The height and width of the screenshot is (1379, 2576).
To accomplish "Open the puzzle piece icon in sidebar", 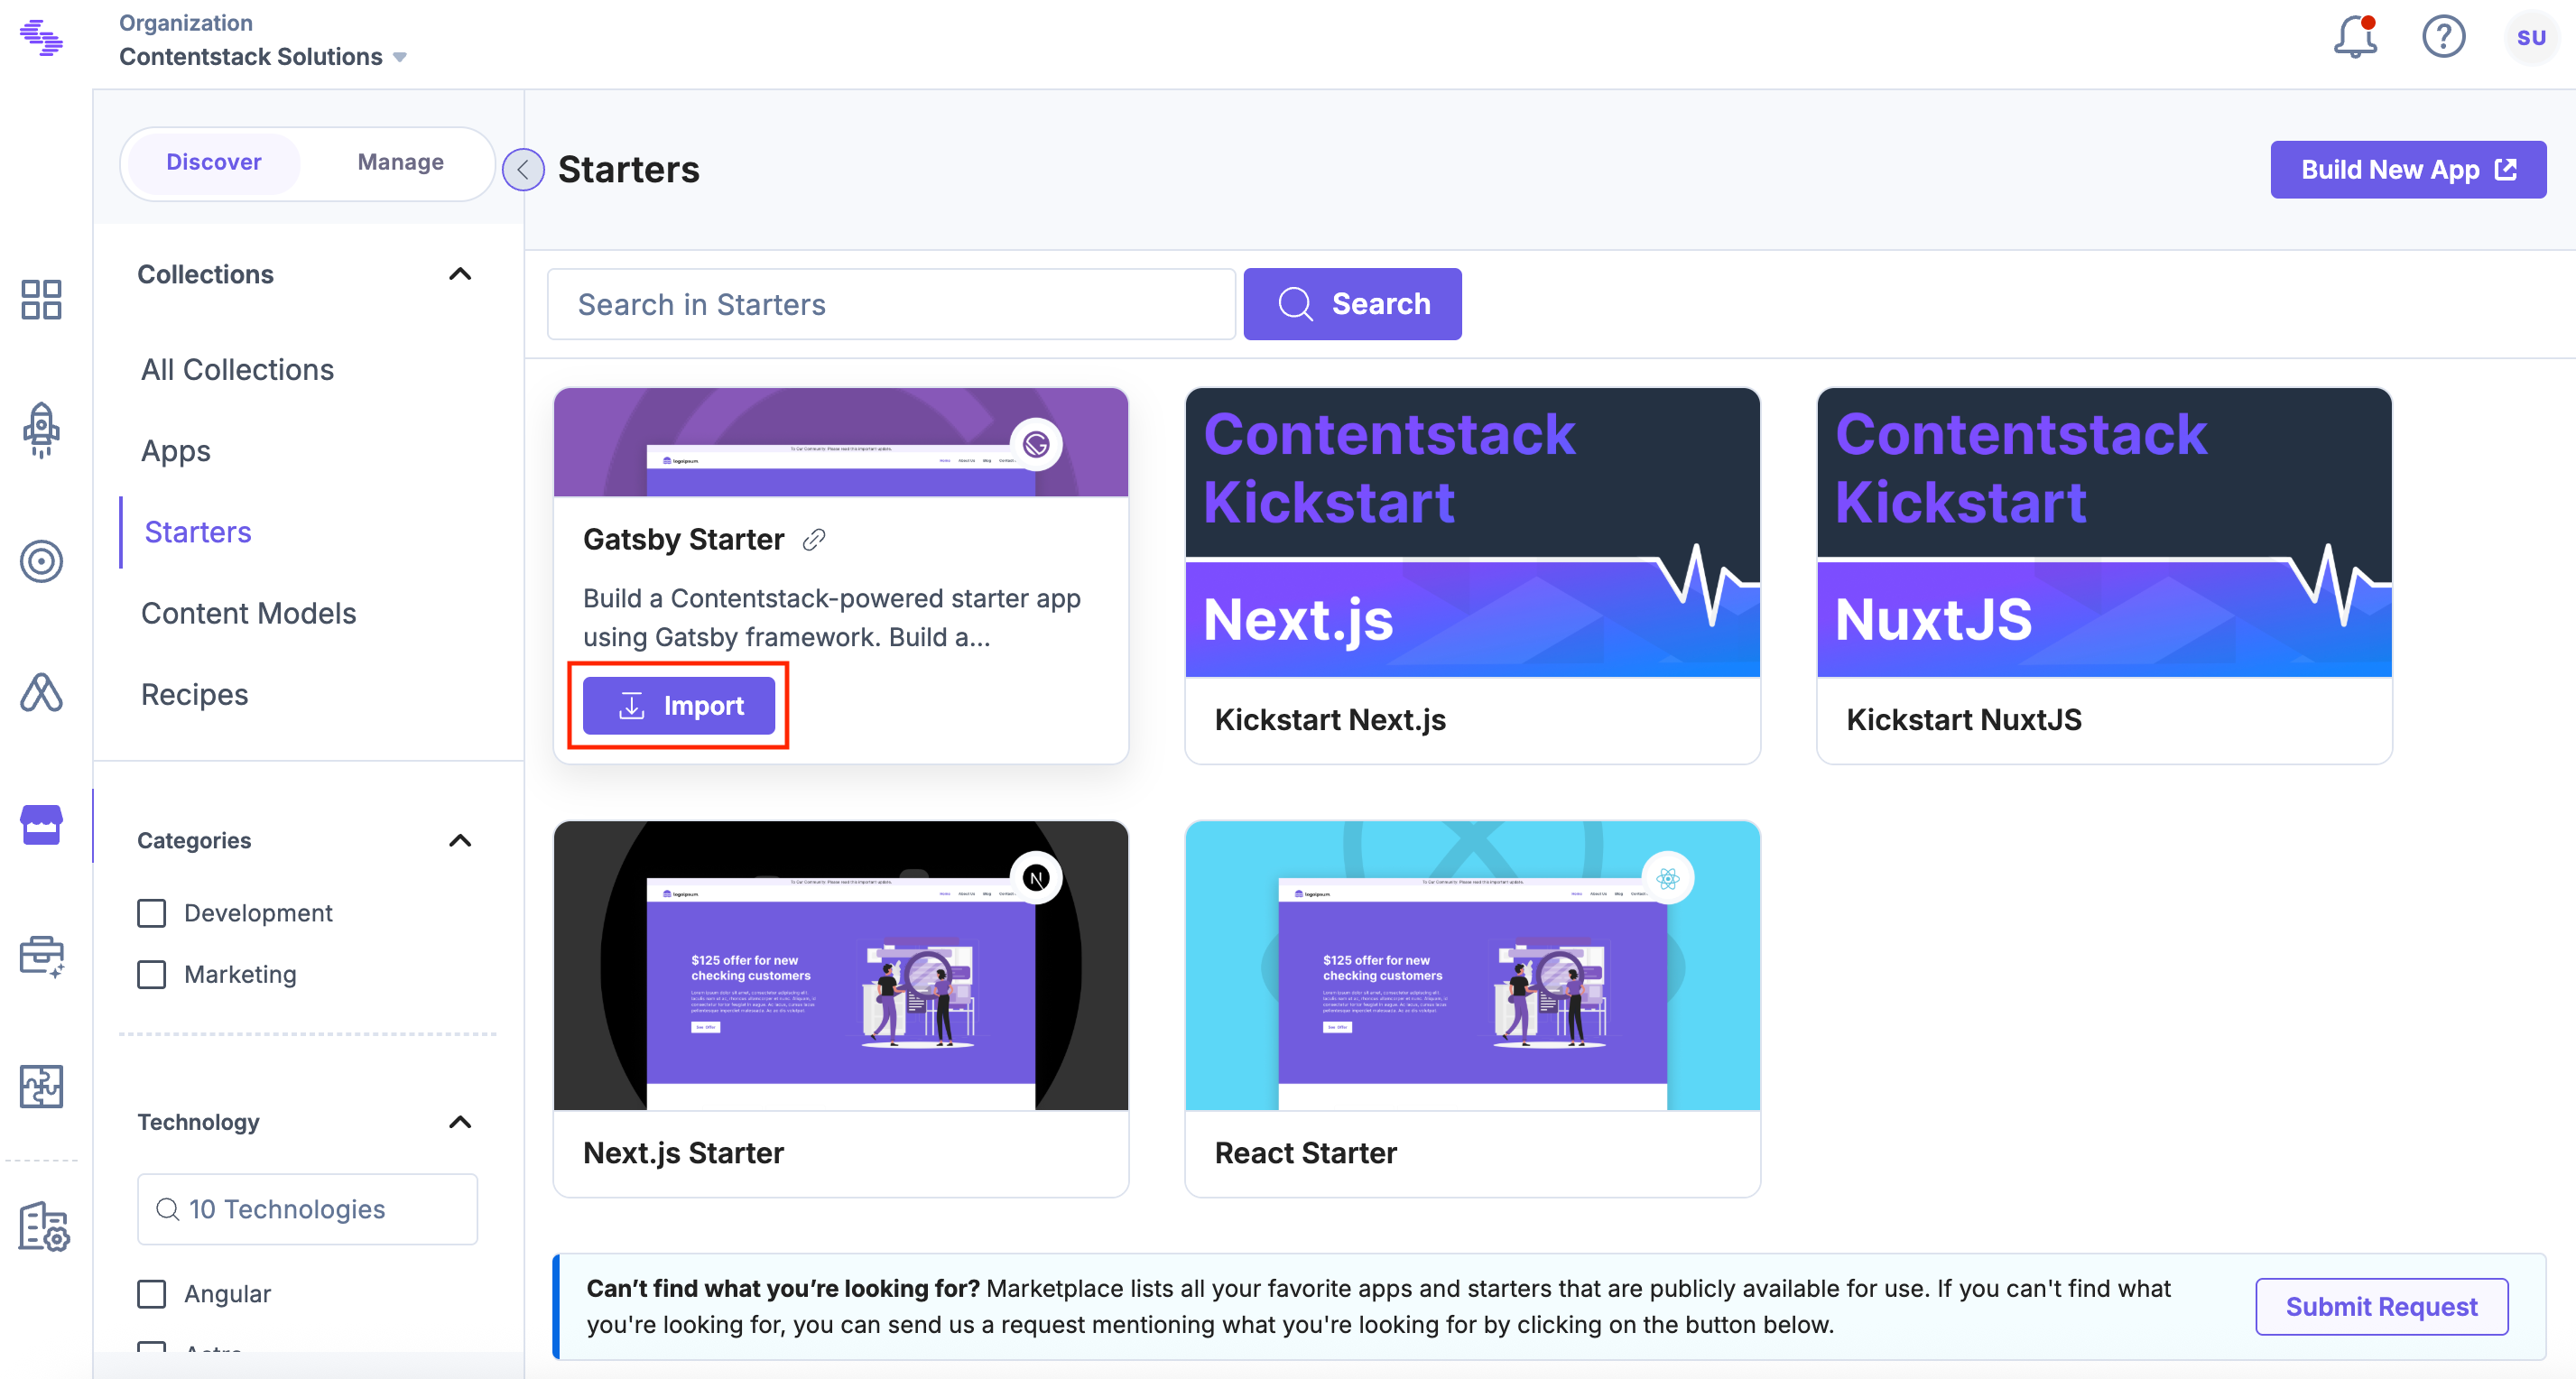I will click(x=41, y=1086).
